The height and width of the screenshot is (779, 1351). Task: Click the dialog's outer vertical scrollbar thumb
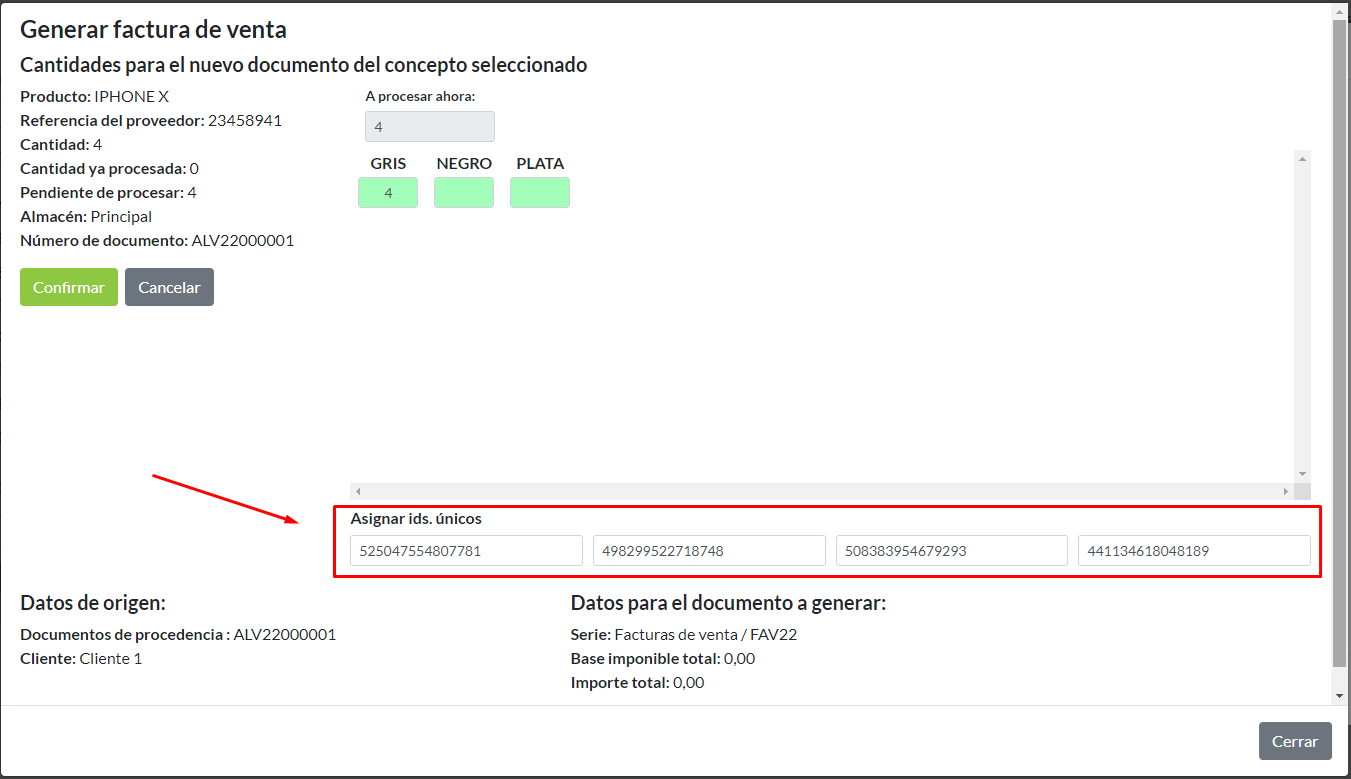[x=1340, y=340]
